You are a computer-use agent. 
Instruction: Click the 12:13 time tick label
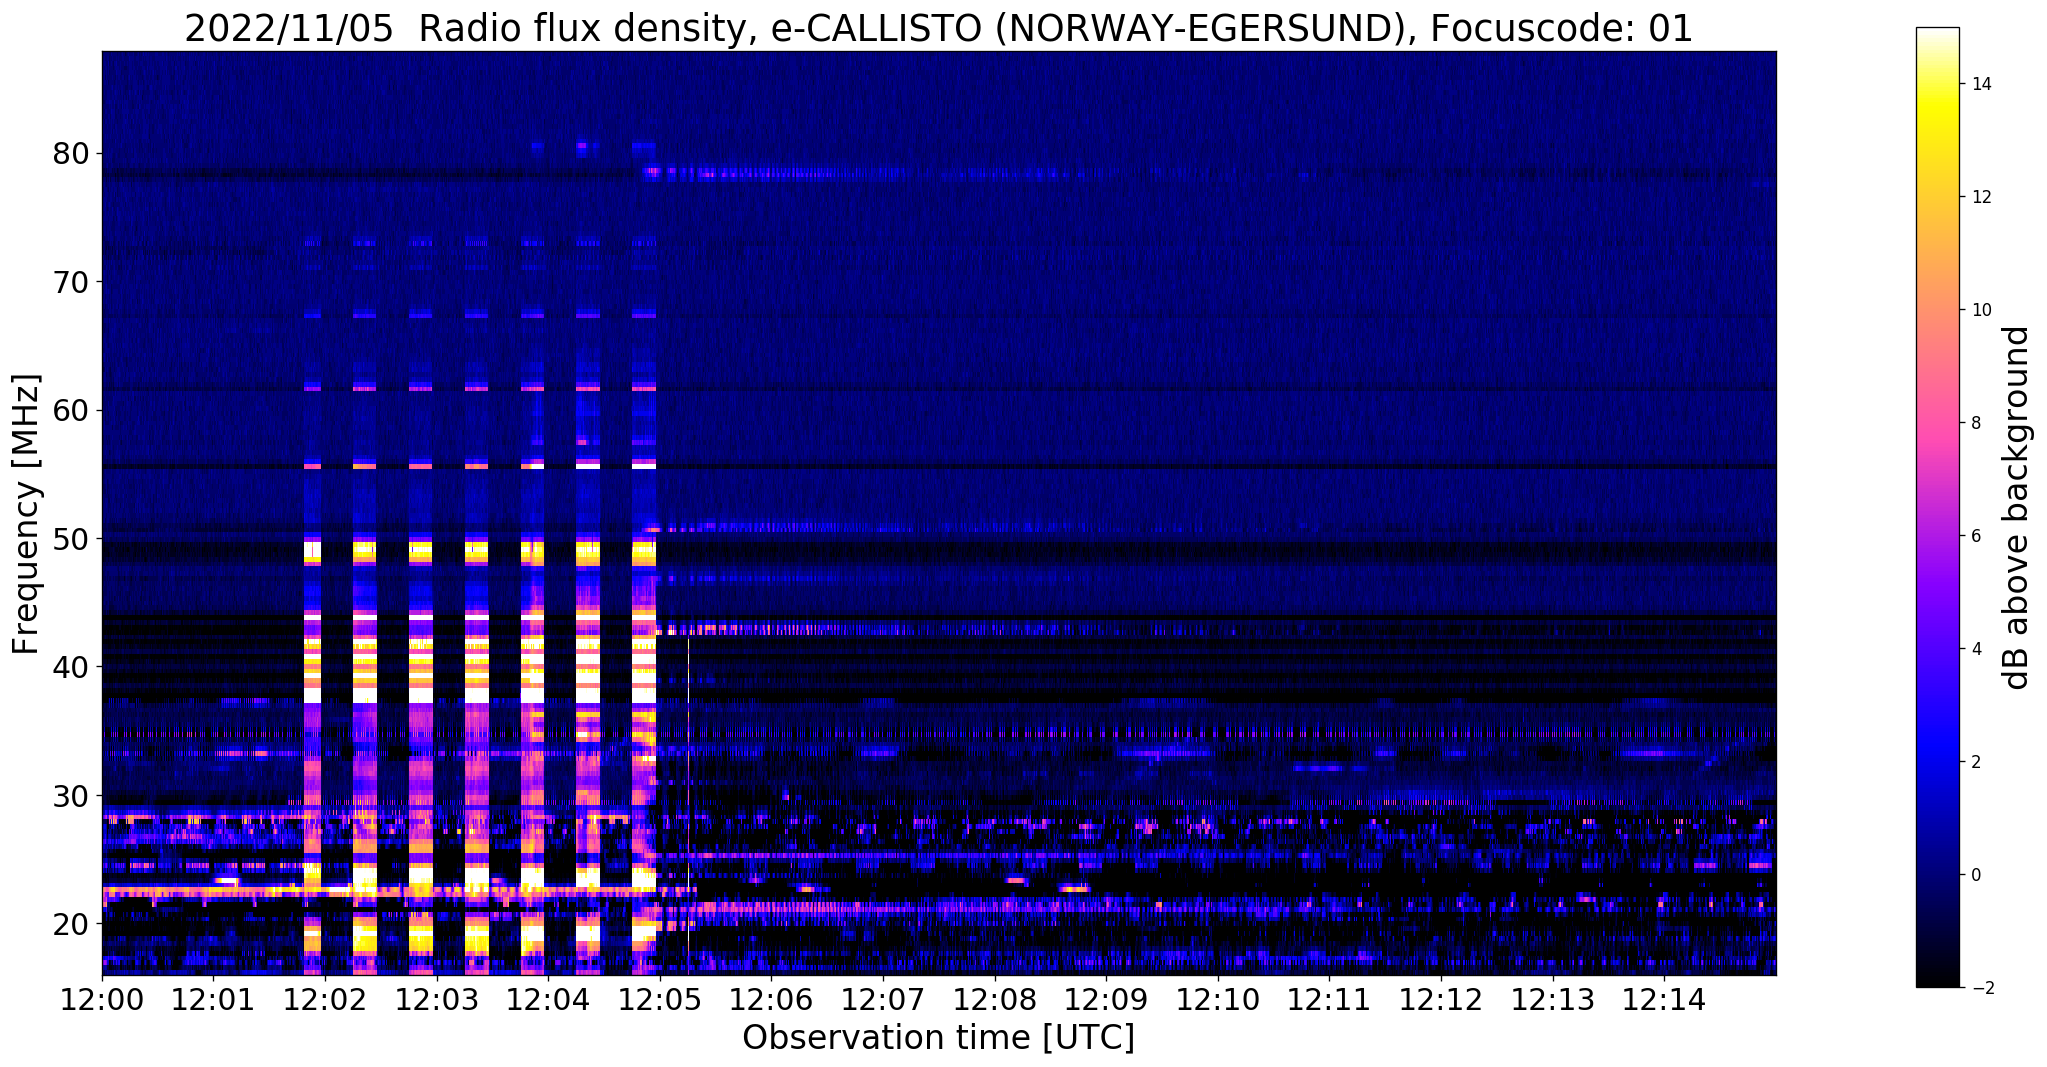1553,1000
